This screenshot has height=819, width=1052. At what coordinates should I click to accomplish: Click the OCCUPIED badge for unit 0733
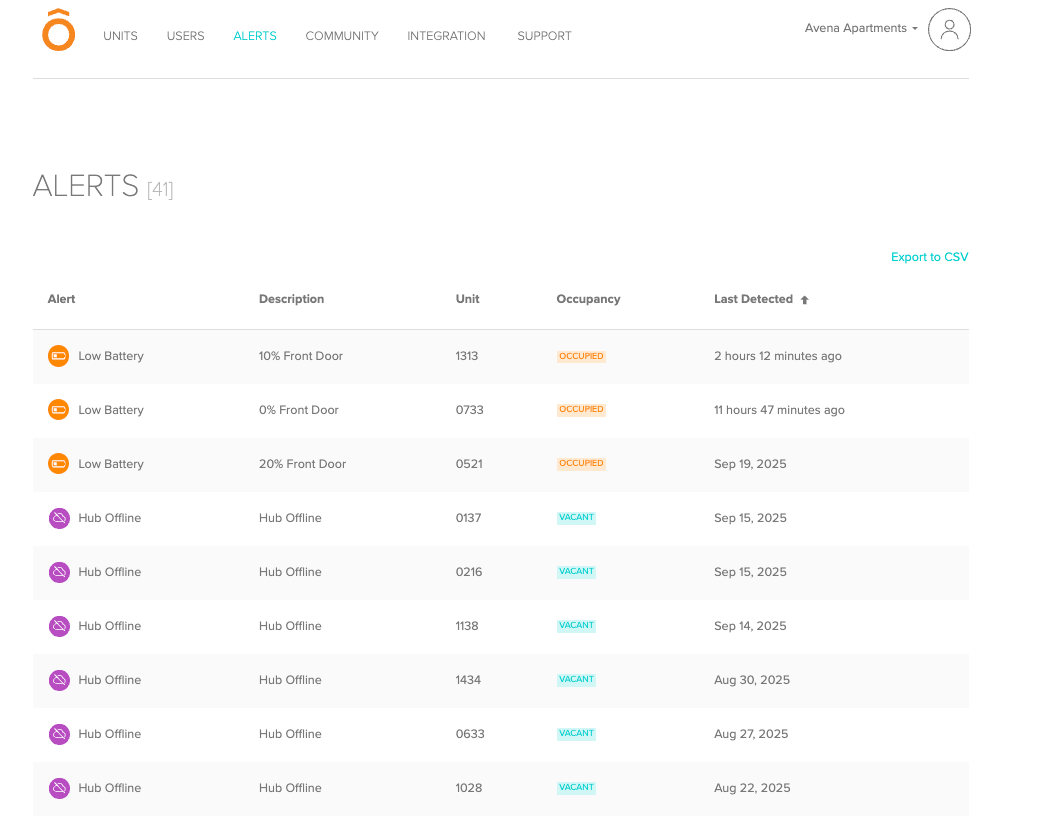[581, 409]
